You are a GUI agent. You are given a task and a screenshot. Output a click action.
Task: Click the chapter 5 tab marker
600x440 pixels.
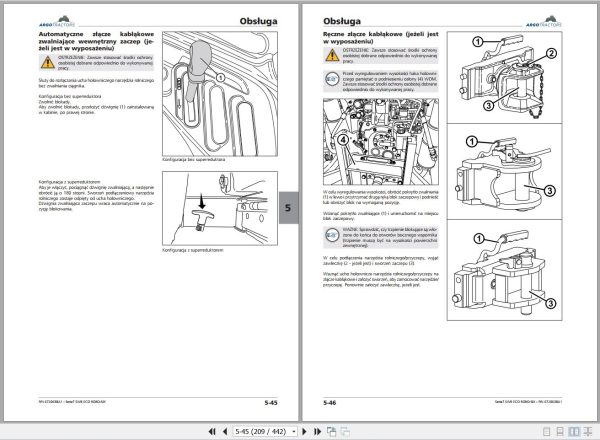tap(288, 208)
